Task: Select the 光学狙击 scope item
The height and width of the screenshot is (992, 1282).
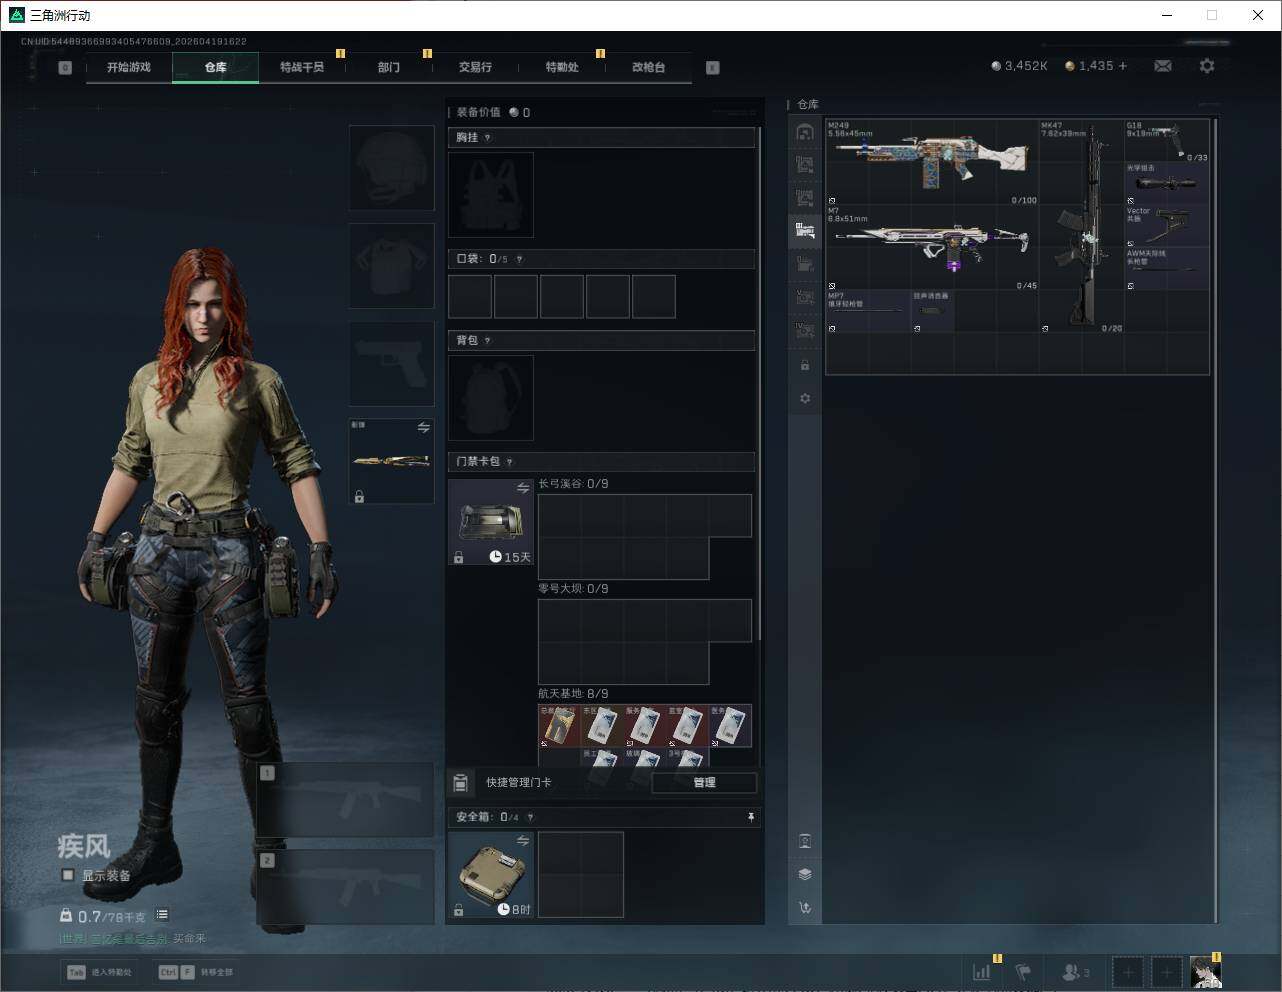Action: coord(1167,184)
